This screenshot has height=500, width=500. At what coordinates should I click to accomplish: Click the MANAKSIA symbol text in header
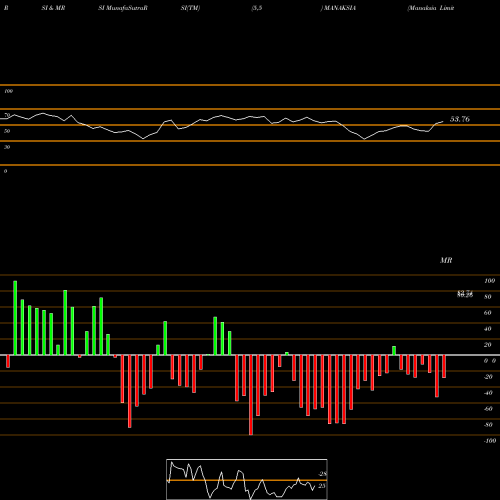point(340,8)
